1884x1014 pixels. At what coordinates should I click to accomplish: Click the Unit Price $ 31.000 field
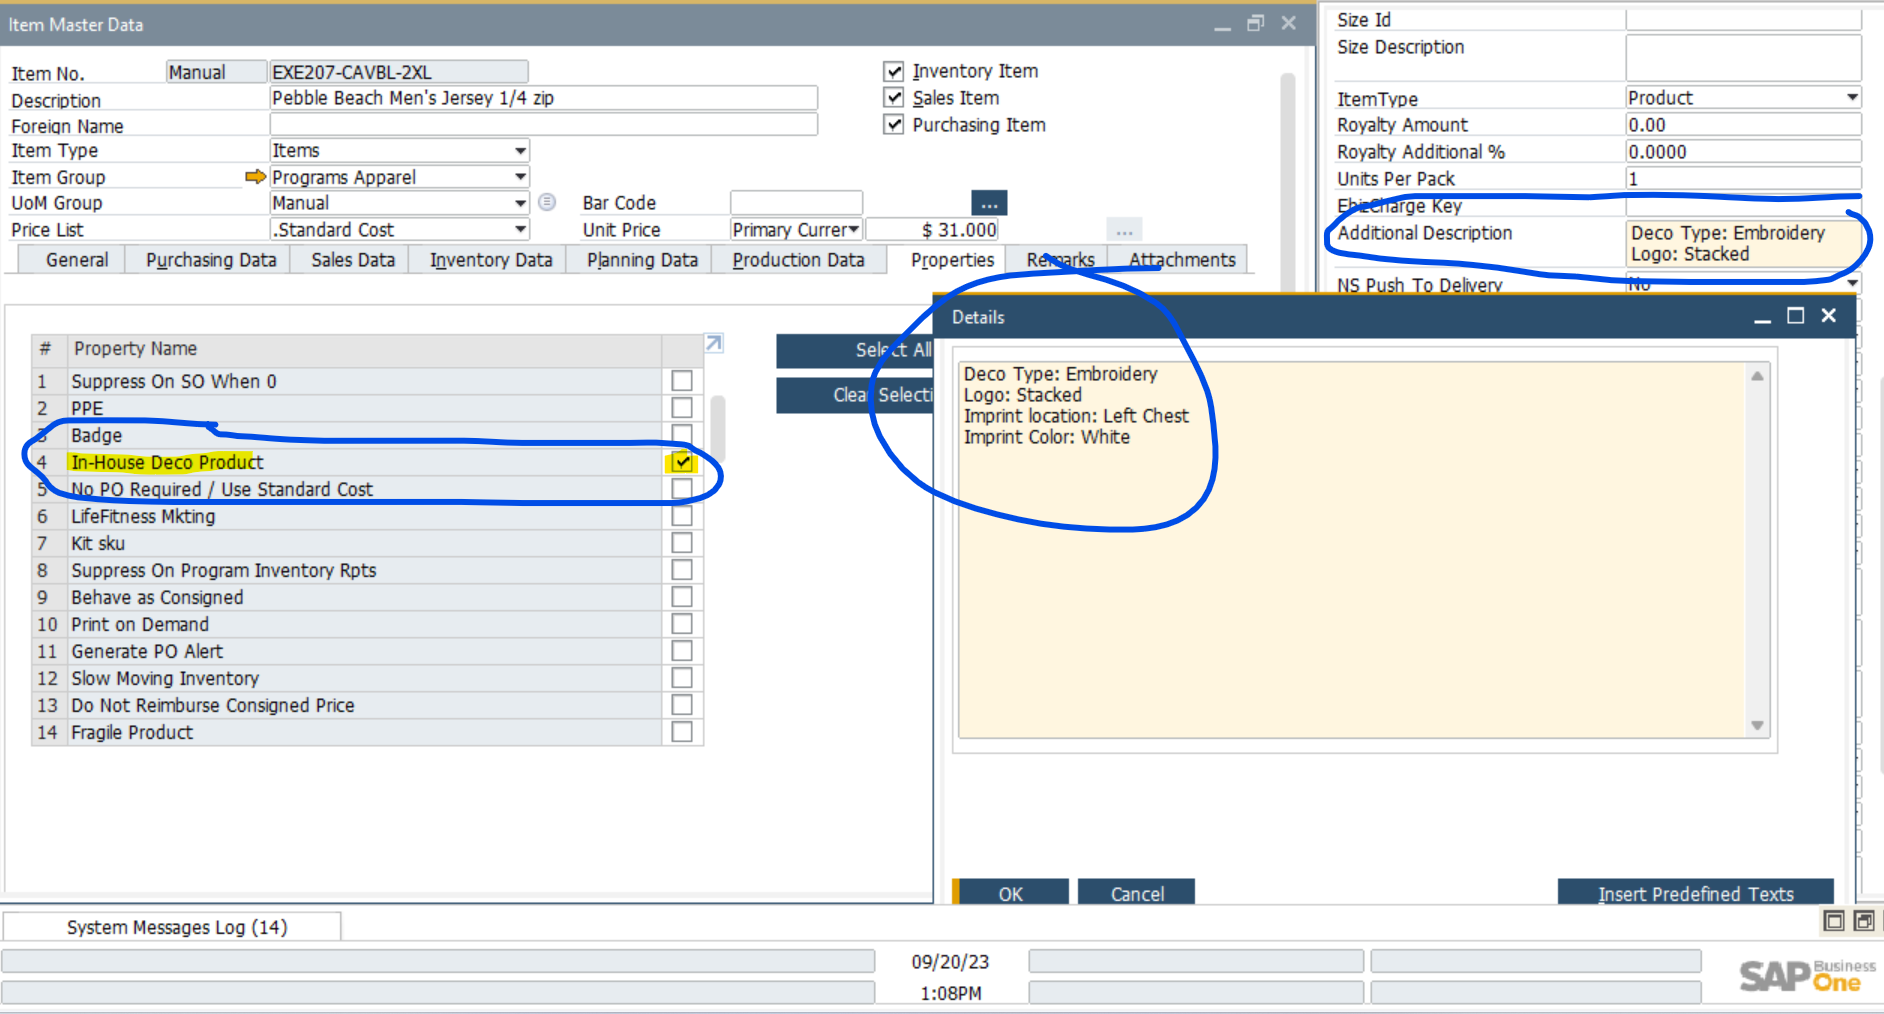pyautogui.click(x=932, y=230)
